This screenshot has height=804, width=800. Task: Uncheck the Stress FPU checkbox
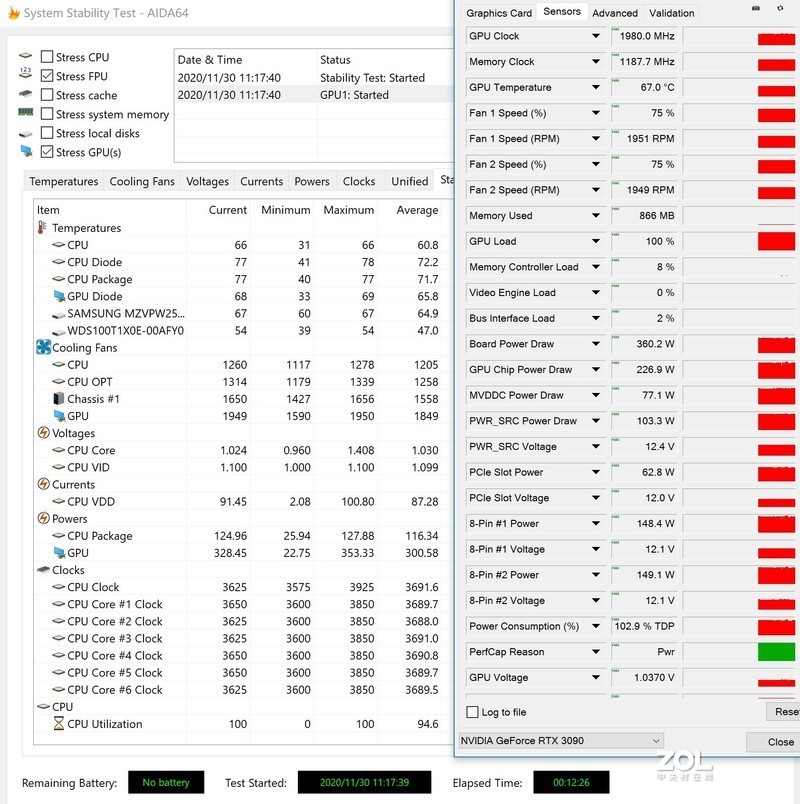(47, 75)
